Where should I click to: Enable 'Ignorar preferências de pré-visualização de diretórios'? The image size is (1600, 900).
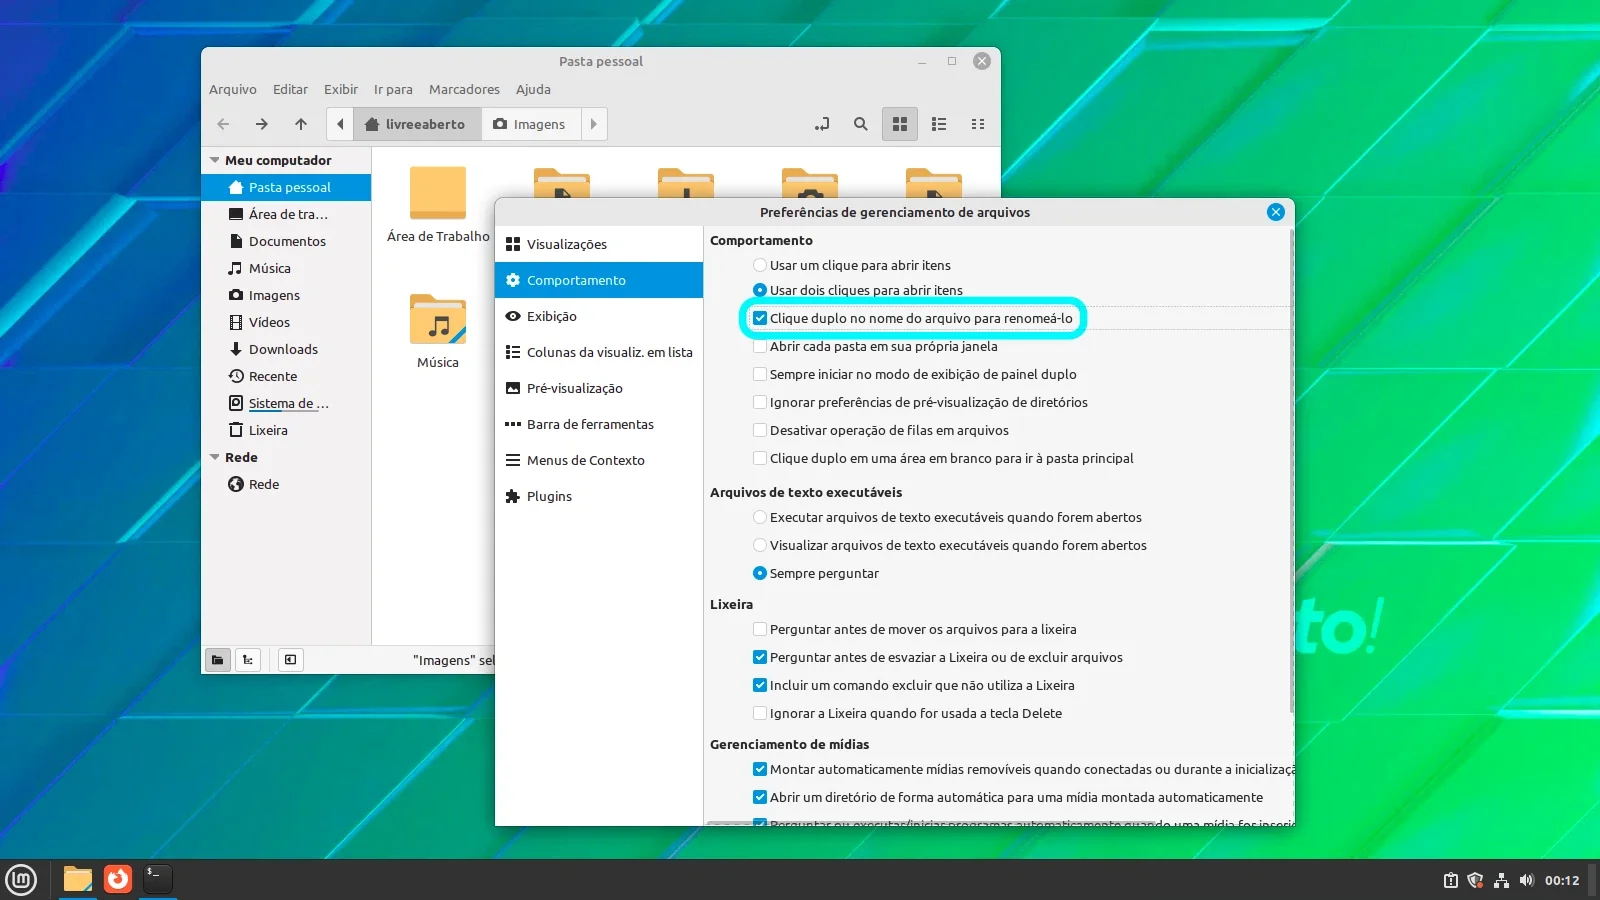click(x=920, y=403)
